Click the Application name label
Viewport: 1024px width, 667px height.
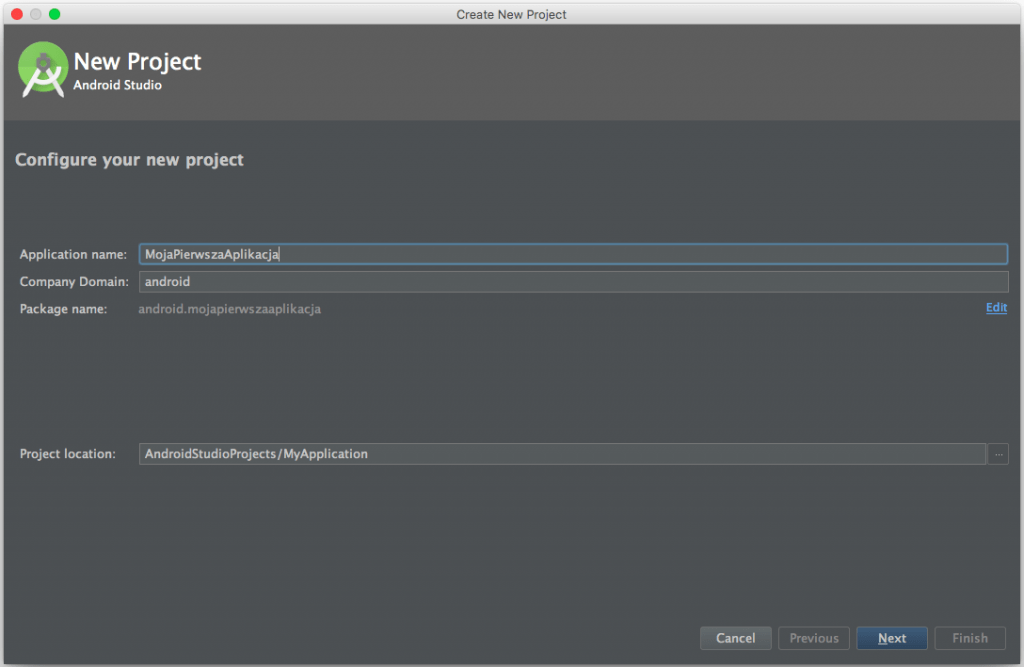tap(72, 254)
